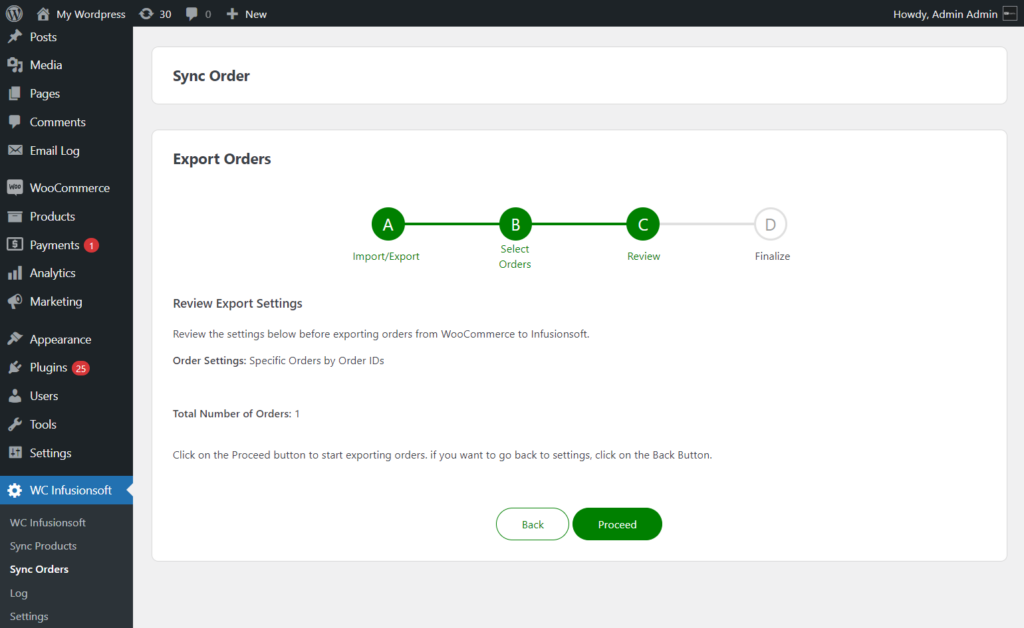Click Howdy, Admin Admin account link
1024x628 pixels.
pos(945,14)
